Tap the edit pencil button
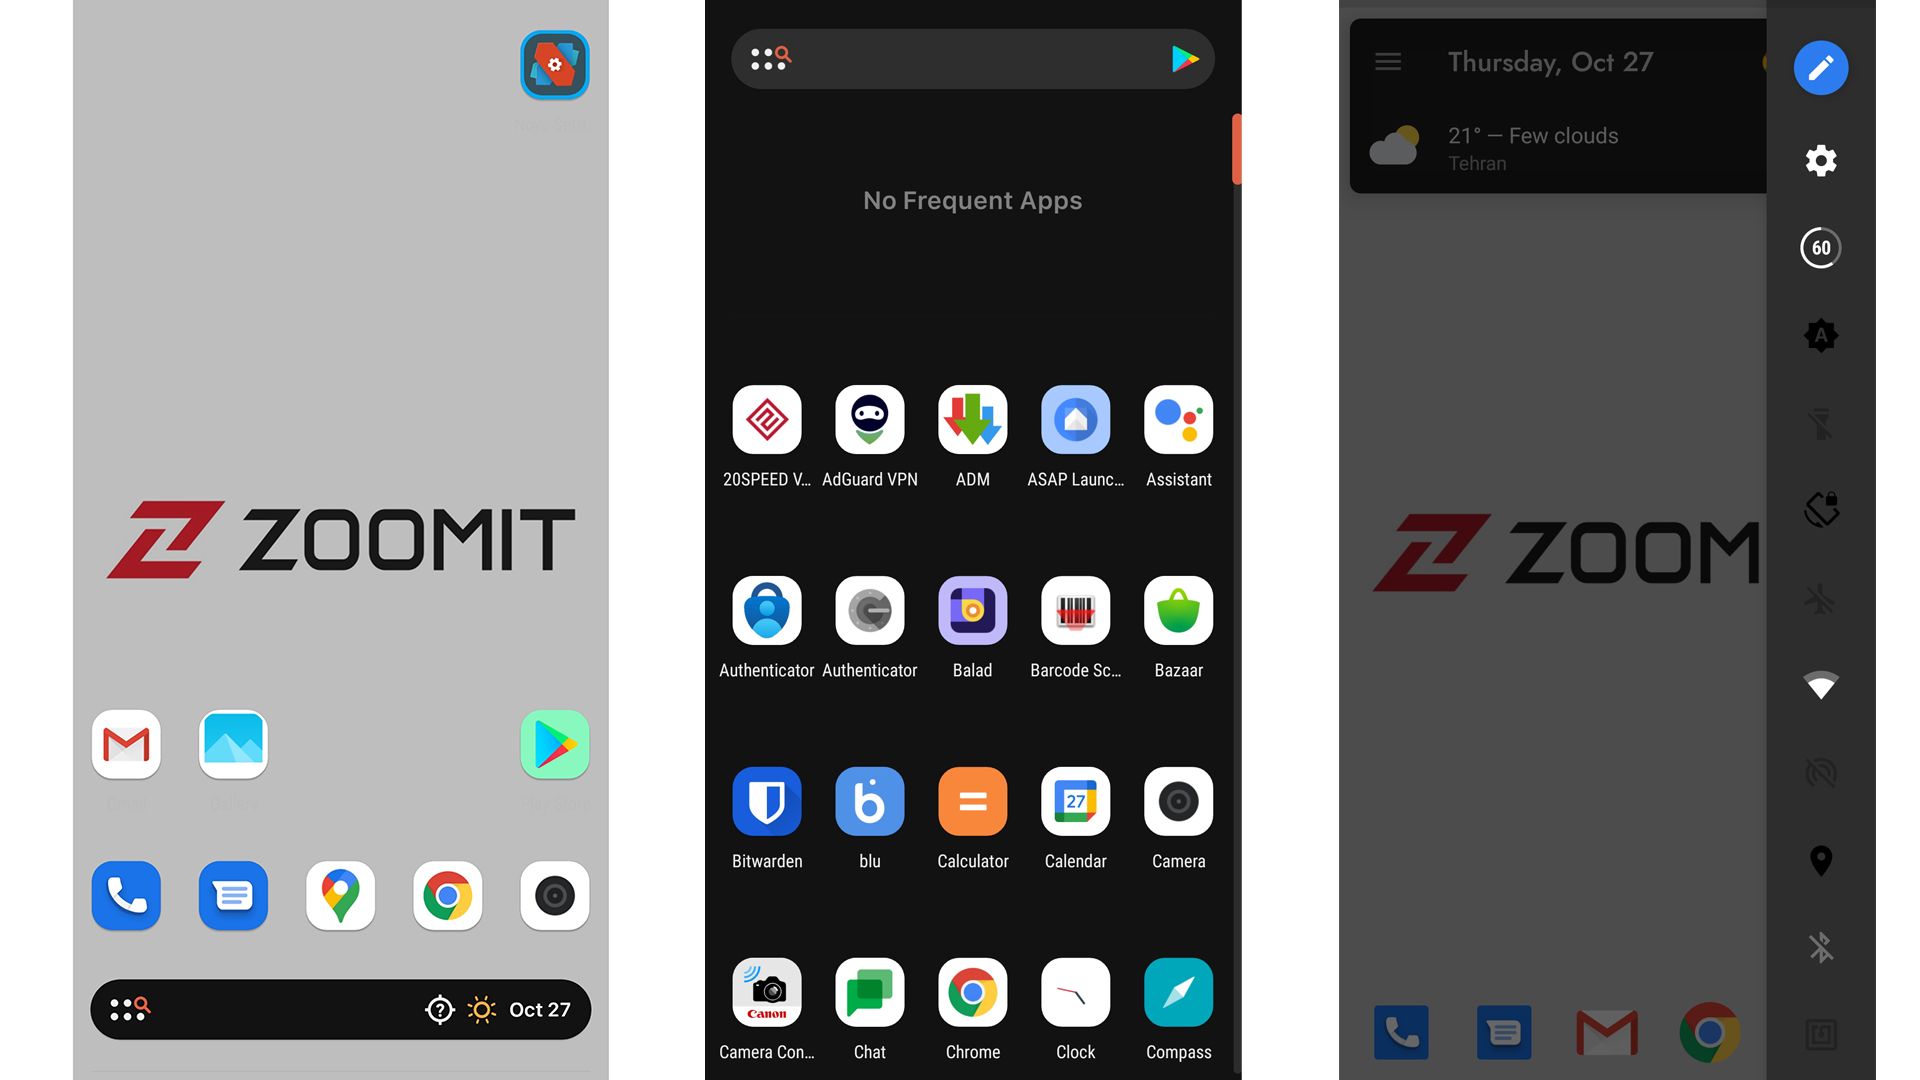 point(1821,67)
